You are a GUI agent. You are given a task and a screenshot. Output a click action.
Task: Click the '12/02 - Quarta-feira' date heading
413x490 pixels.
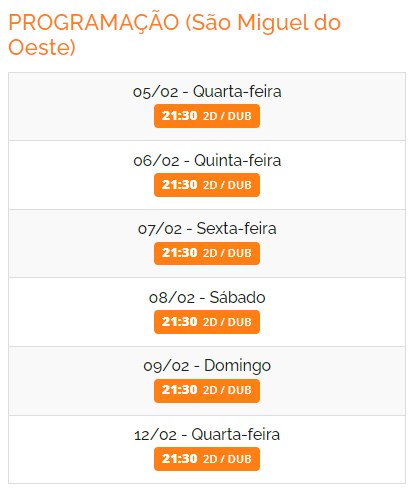click(207, 435)
